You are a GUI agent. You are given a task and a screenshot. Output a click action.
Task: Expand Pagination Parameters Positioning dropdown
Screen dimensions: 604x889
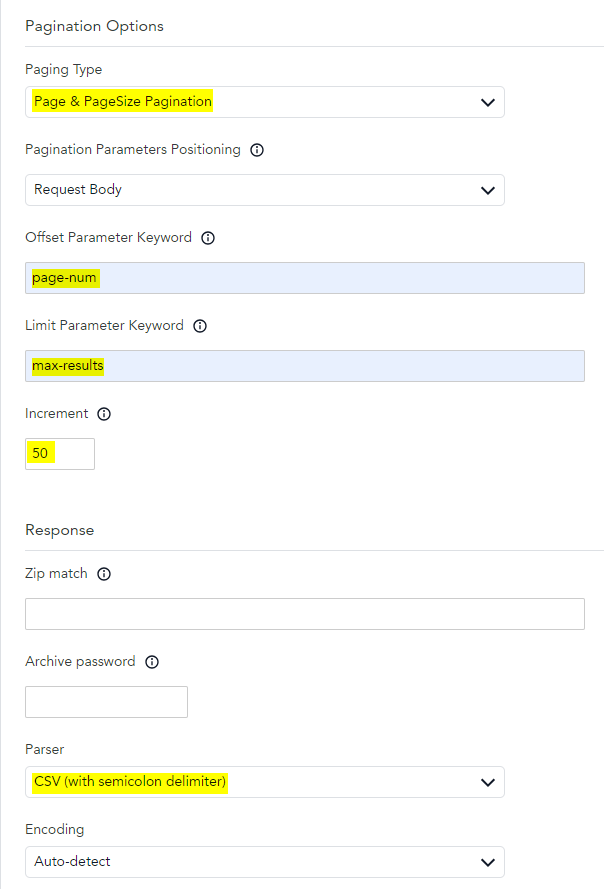click(264, 190)
